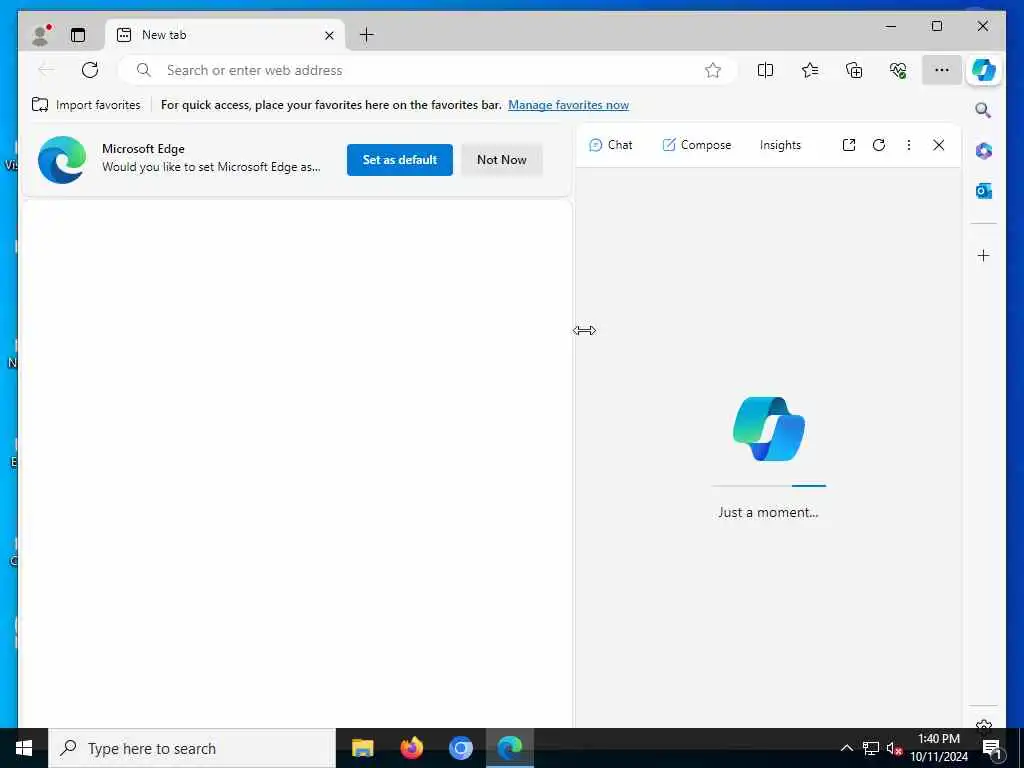
Task: Refresh the Copilot pane
Action: pos(879,145)
